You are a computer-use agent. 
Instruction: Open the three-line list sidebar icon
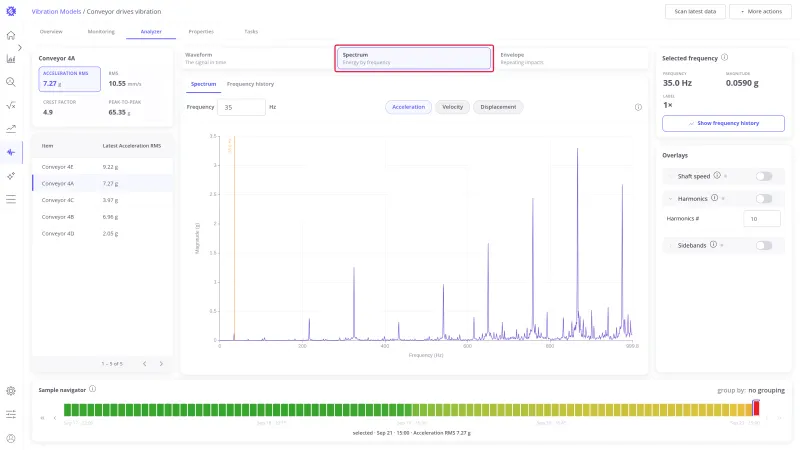tap(11, 199)
